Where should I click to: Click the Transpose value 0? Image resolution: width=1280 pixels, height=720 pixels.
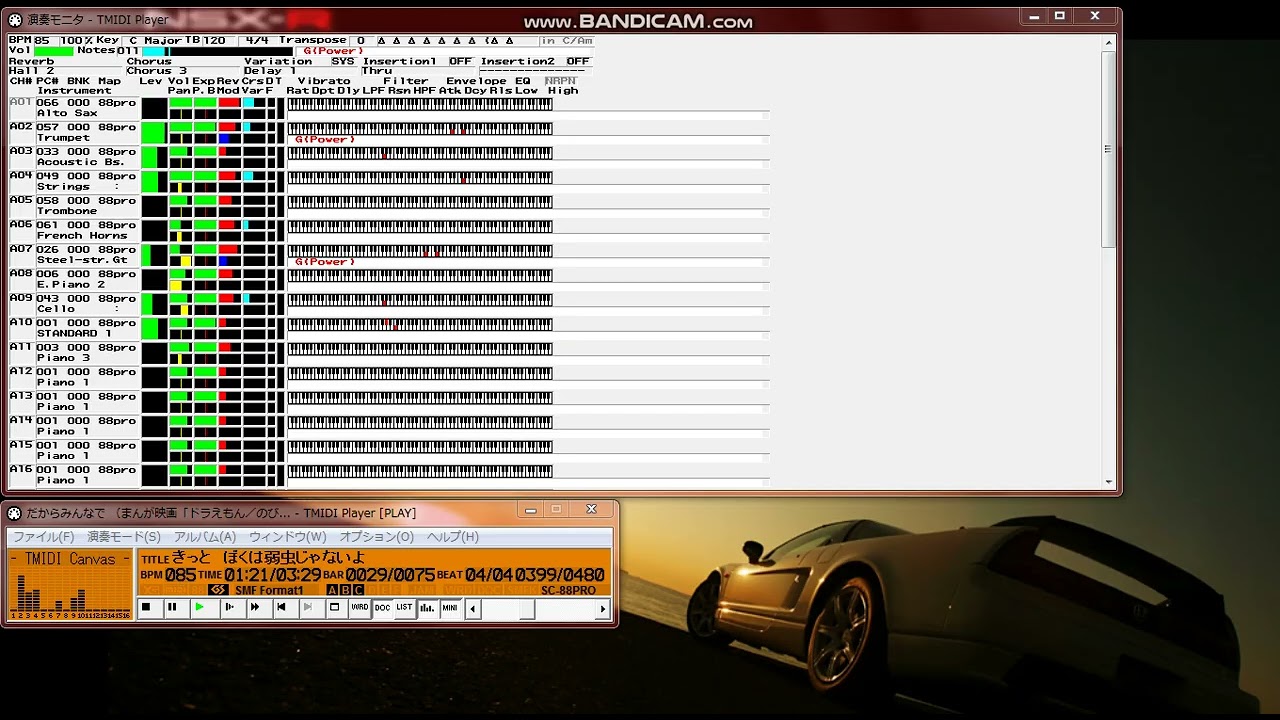pos(361,41)
